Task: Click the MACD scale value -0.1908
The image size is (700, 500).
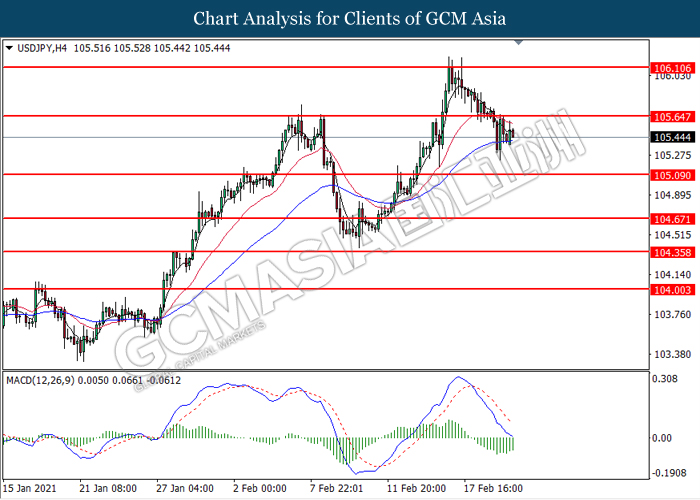Action: tap(669, 473)
